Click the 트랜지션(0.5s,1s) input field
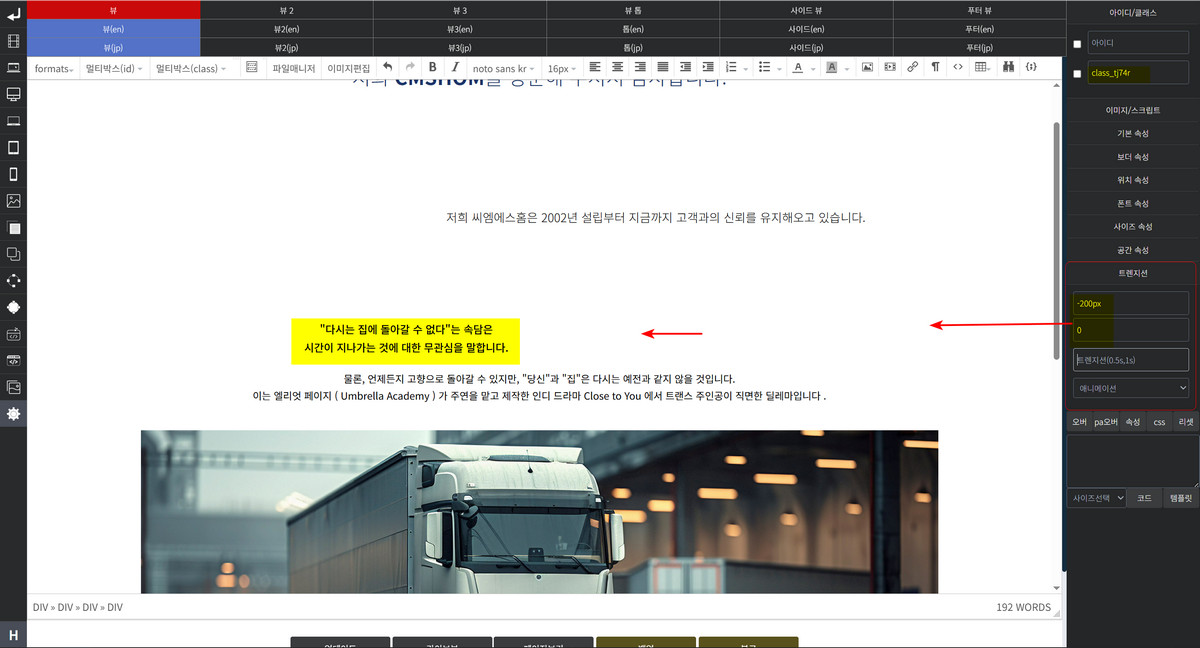 pos(1131,359)
